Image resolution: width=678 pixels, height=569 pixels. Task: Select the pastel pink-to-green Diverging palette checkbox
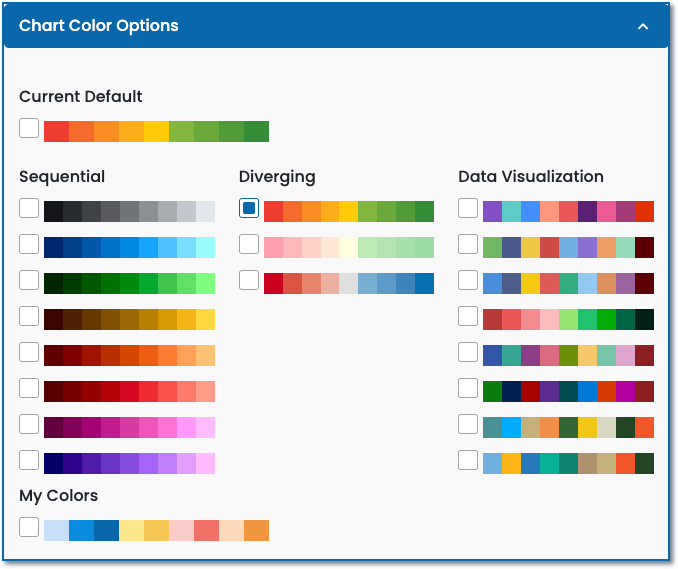(249, 245)
